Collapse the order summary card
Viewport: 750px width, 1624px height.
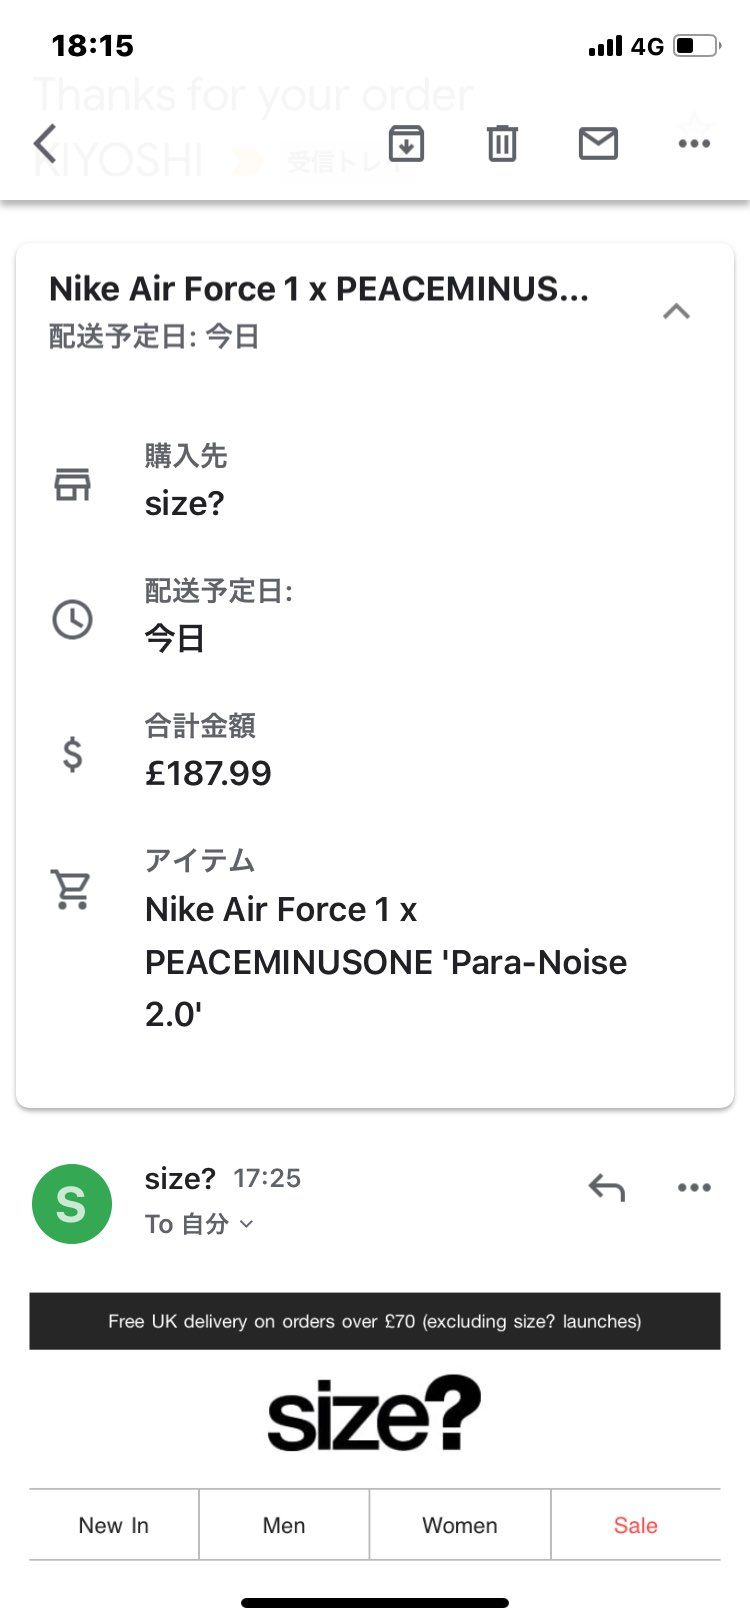pyautogui.click(x=676, y=311)
